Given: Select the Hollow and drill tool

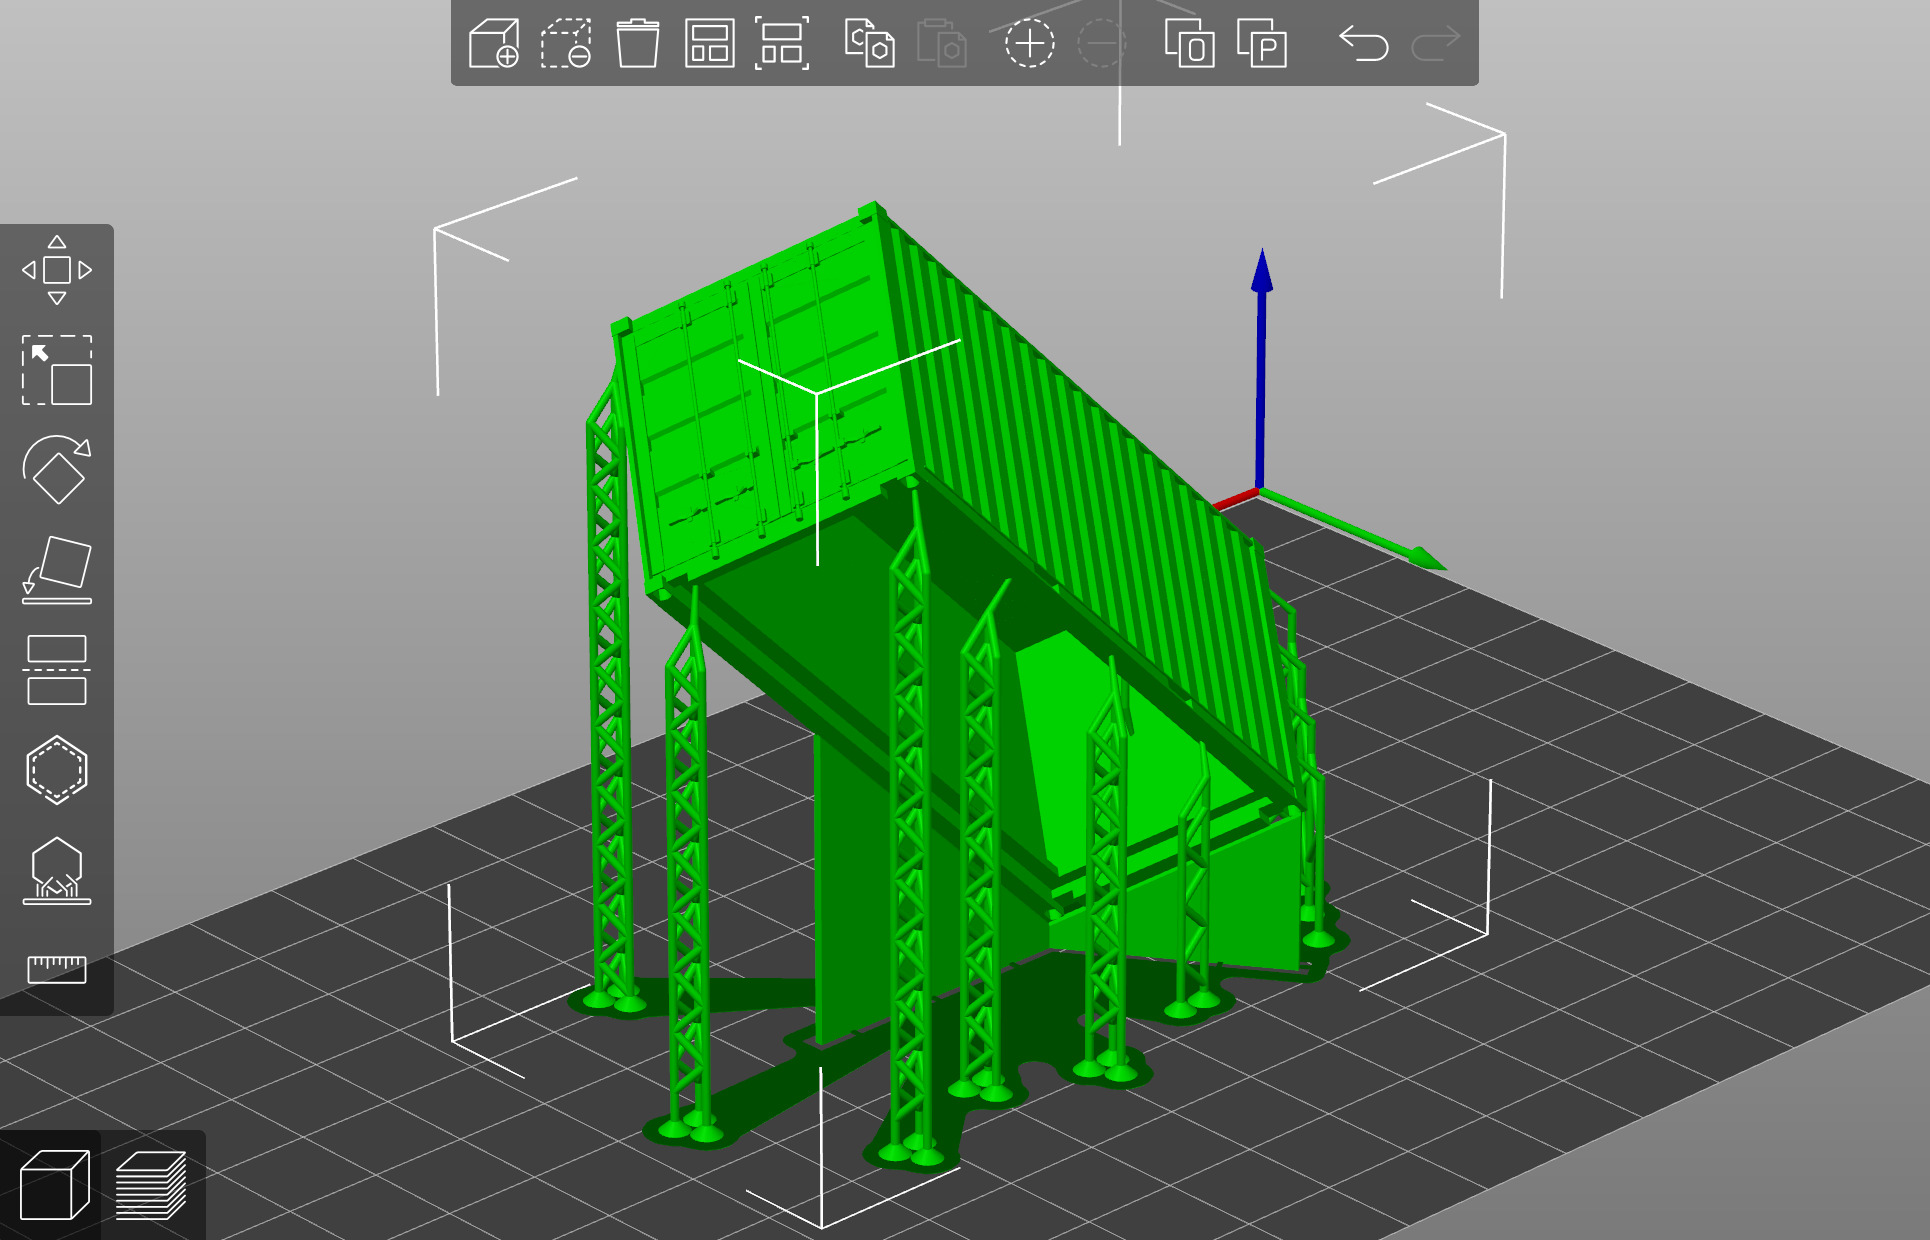Looking at the screenshot, I should pyautogui.click(x=57, y=770).
